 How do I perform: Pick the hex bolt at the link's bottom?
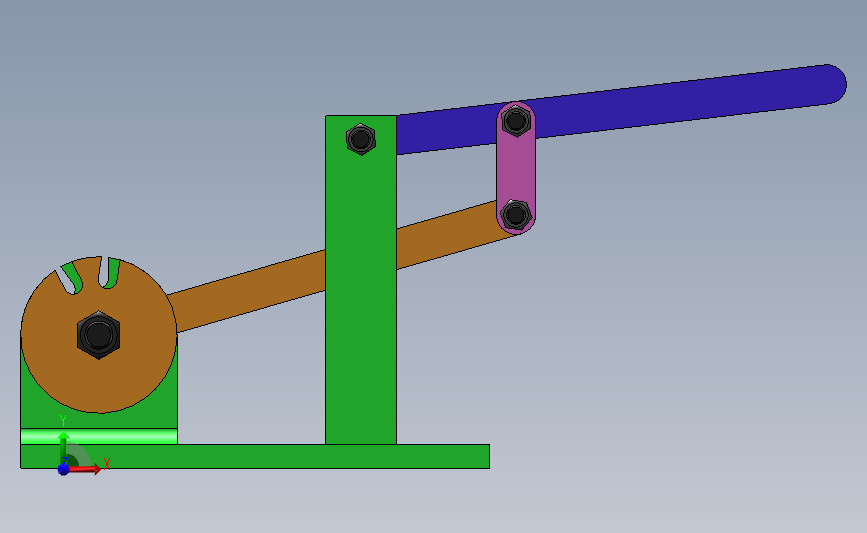point(516,215)
